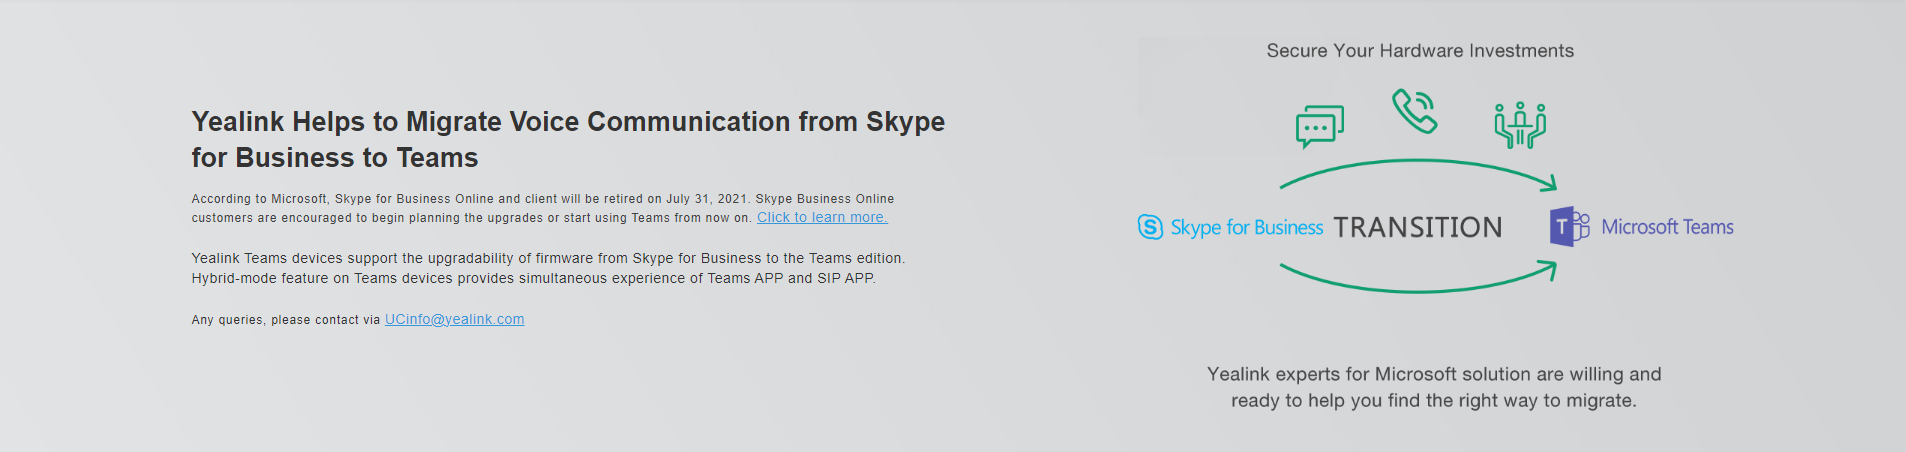Click the TRANSITION word in the diagram

click(x=1417, y=227)
